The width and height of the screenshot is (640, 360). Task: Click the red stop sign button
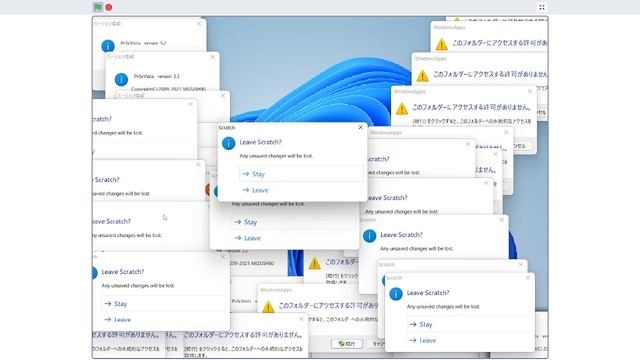coord(109,7)
